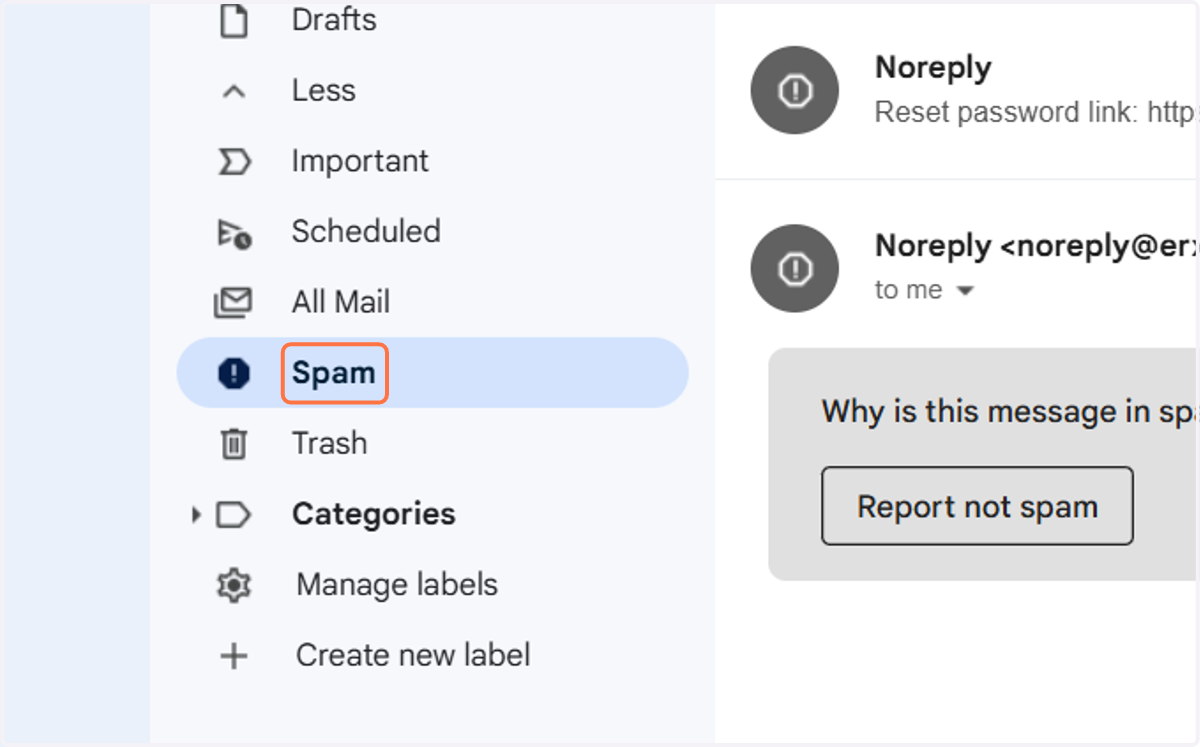Image resolution: width=1200 pixels, height=747 pixels.
Task: Open the Manage labels link
Action: tap(397, 584)
